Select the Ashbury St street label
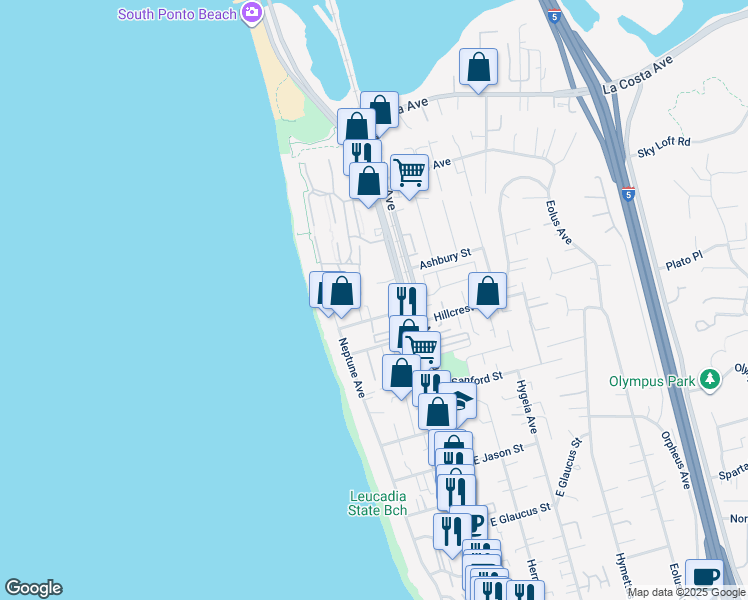The image size is (748, 600). pos(445,259)
